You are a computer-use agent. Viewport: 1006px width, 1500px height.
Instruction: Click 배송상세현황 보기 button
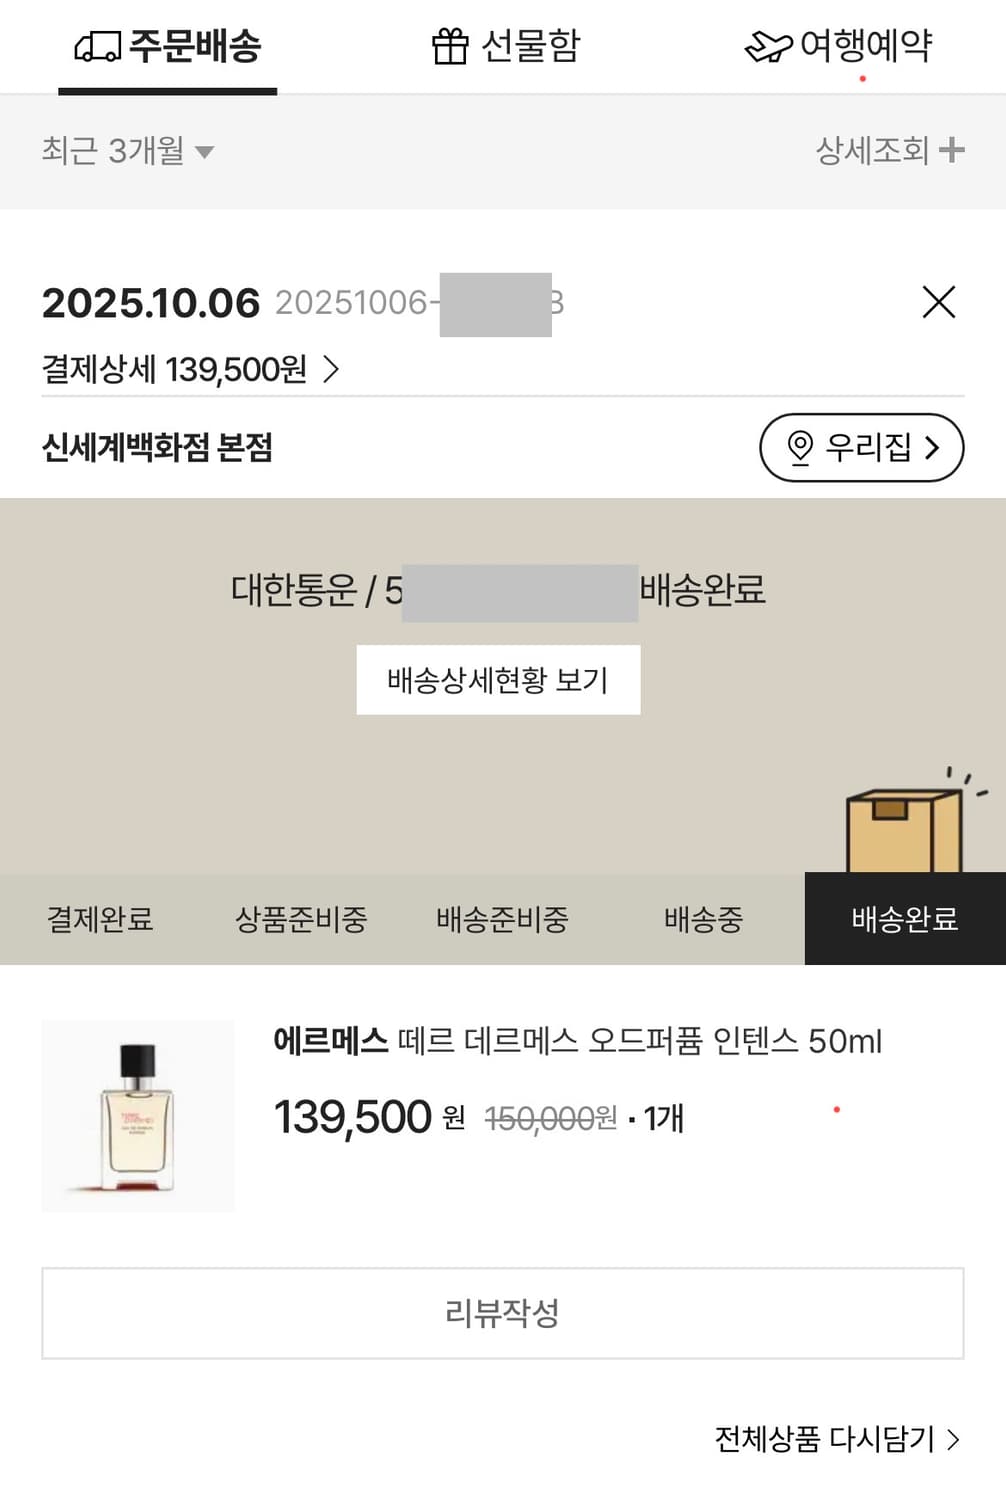pyautogui.click(x=498, y=680)
